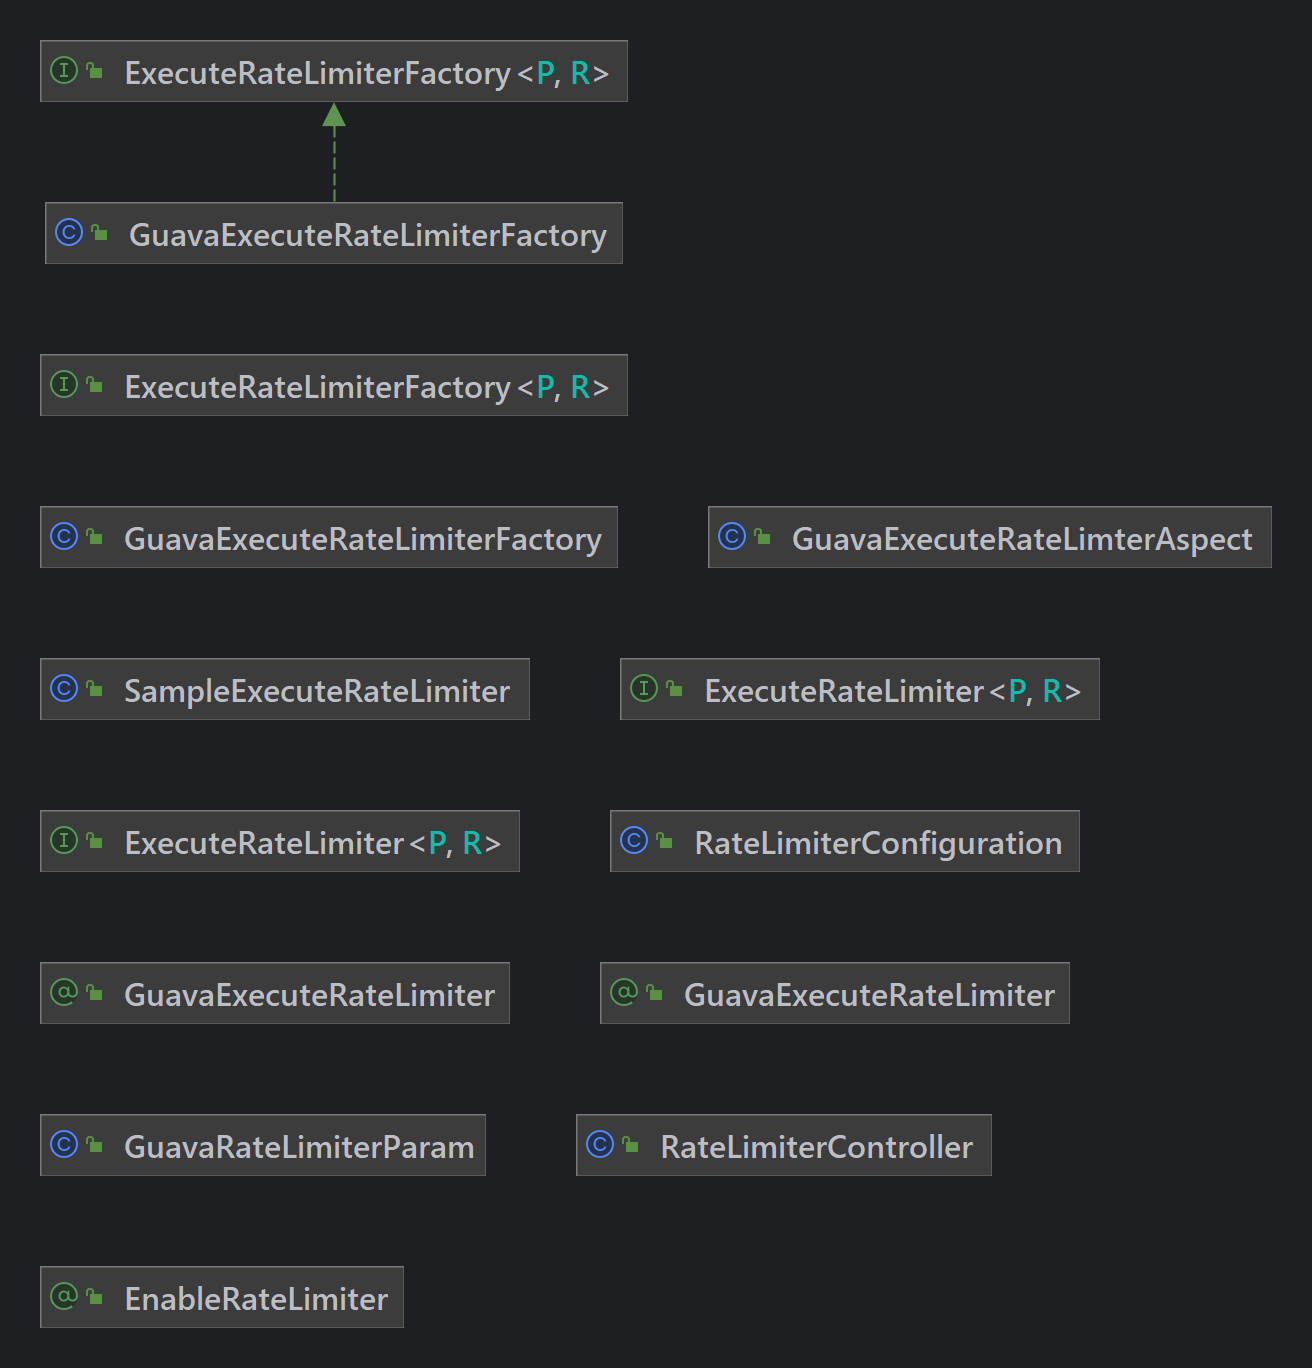Select the SampleExecuteRateLimiter node label

click(x=317, y=691)
